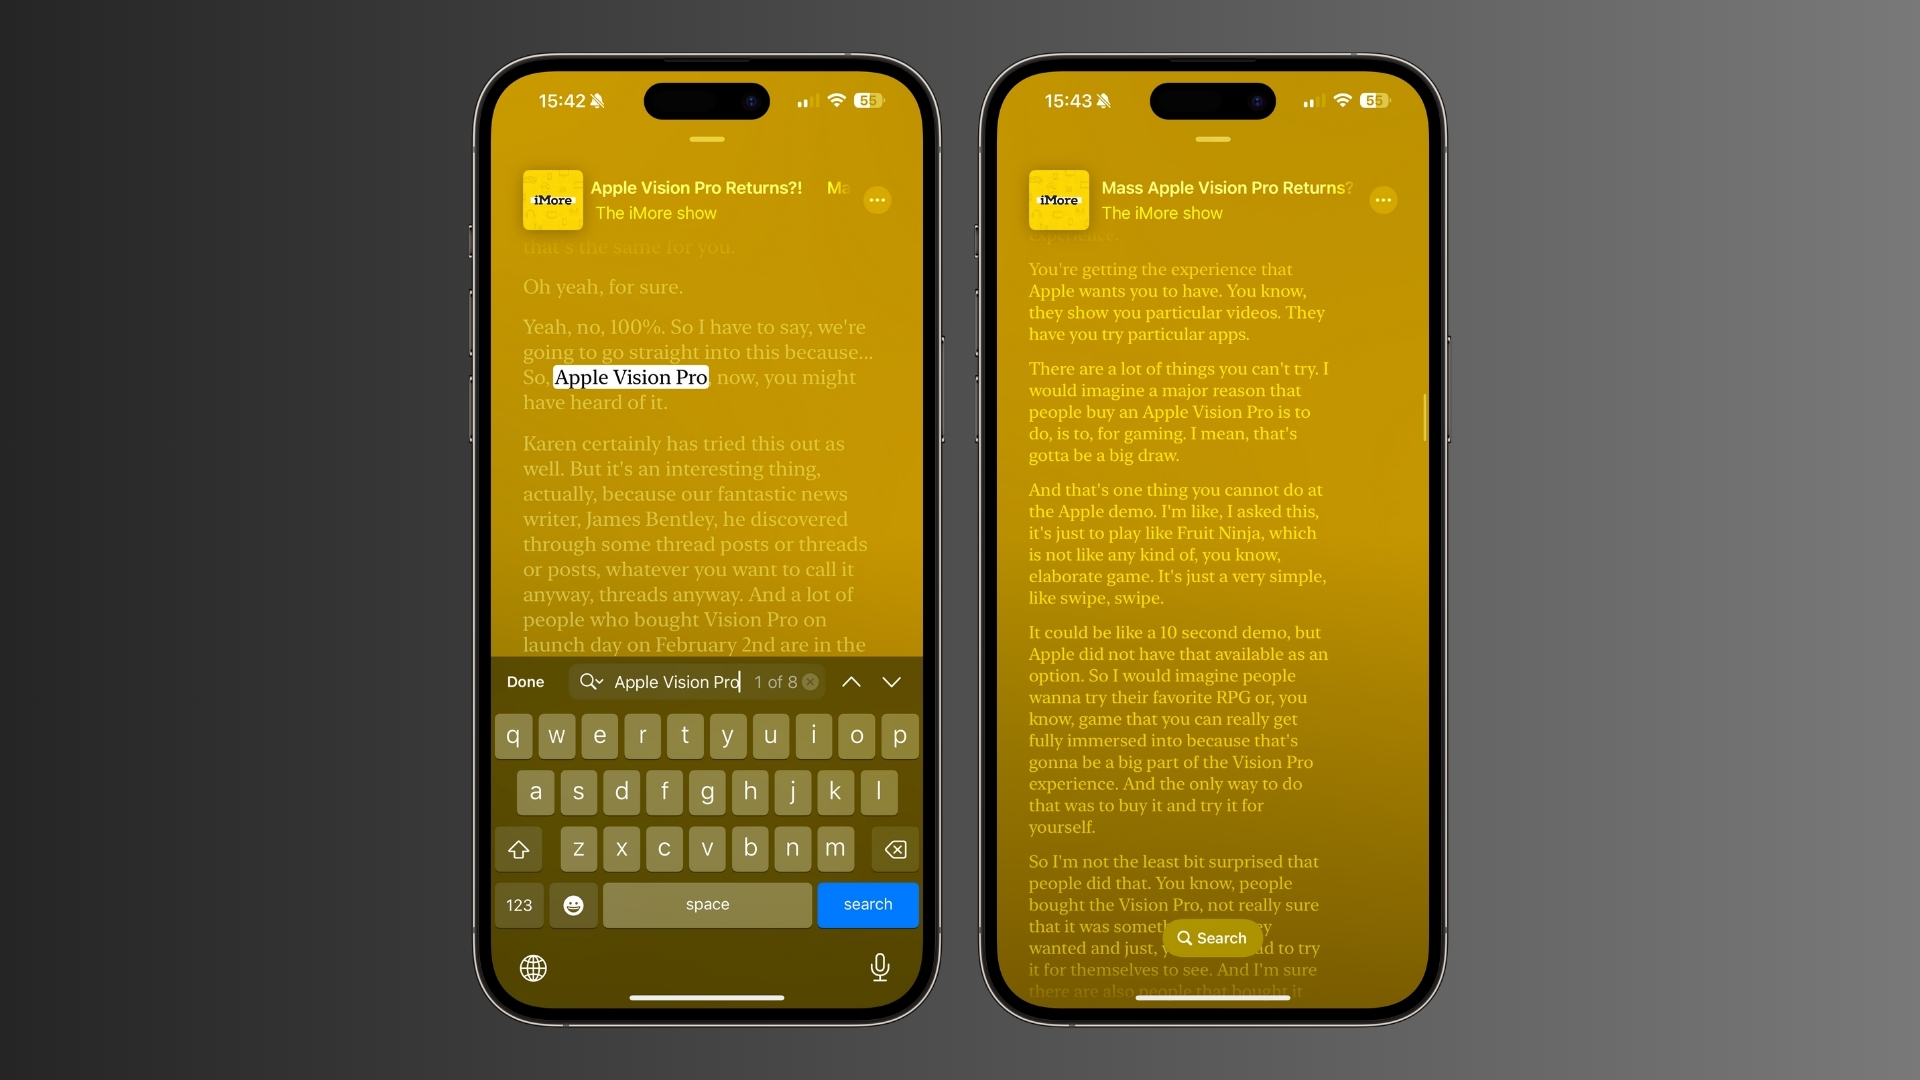
Task: Tap the three-dot menu icon on left screen
Action: point(877,199)
